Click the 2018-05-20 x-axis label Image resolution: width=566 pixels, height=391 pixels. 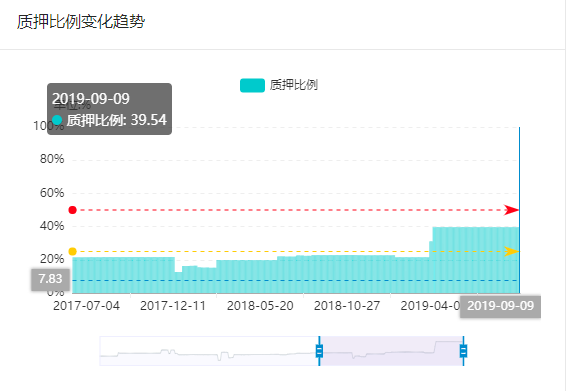pos(260,306)
